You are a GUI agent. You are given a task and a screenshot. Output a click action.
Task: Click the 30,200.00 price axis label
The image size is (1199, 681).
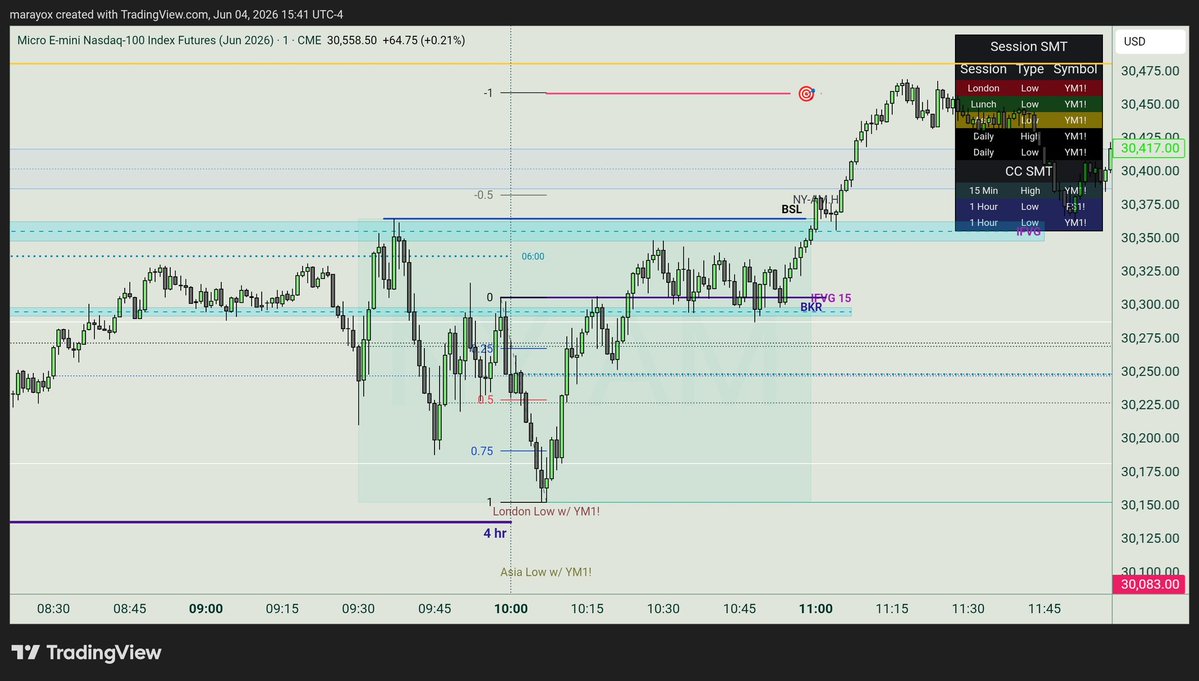point(1149,439)
